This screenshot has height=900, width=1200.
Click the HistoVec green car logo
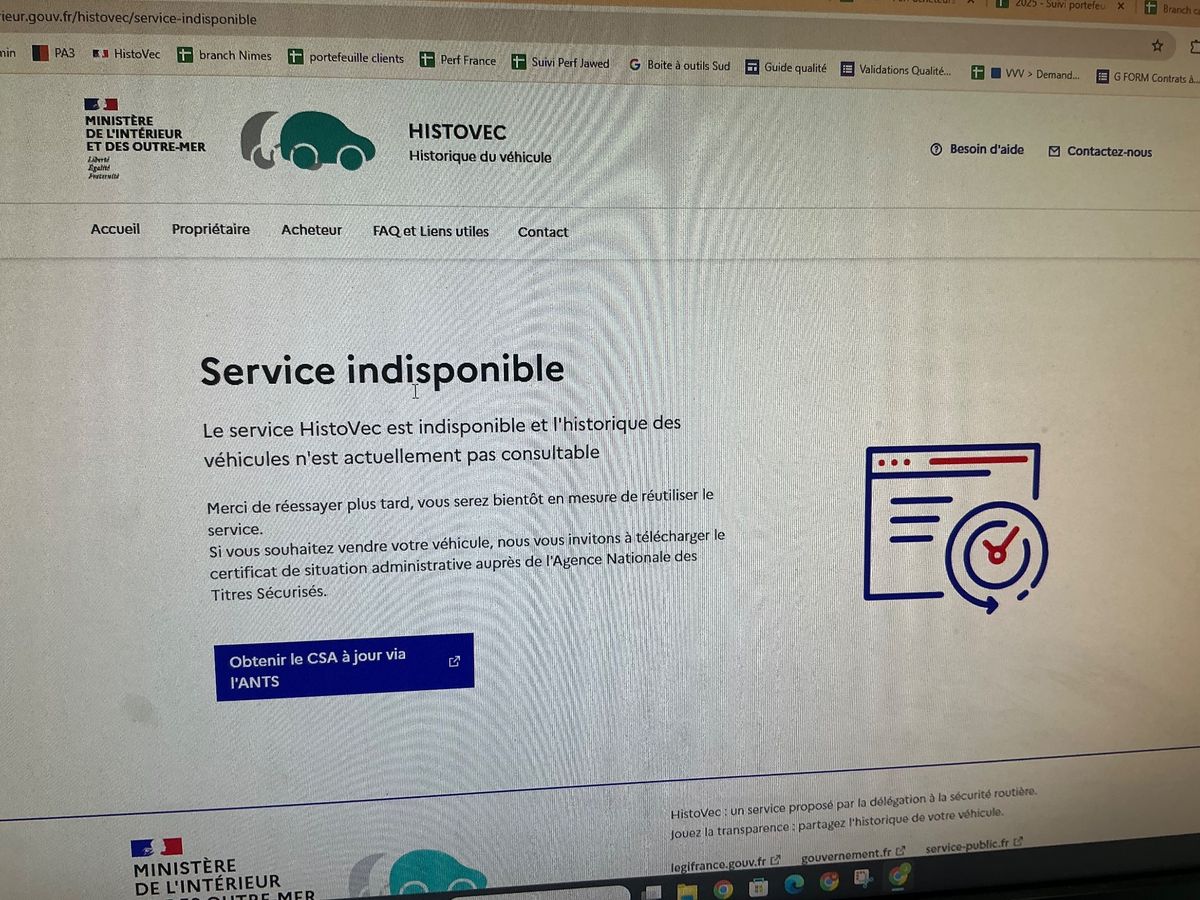coord(308,140)
